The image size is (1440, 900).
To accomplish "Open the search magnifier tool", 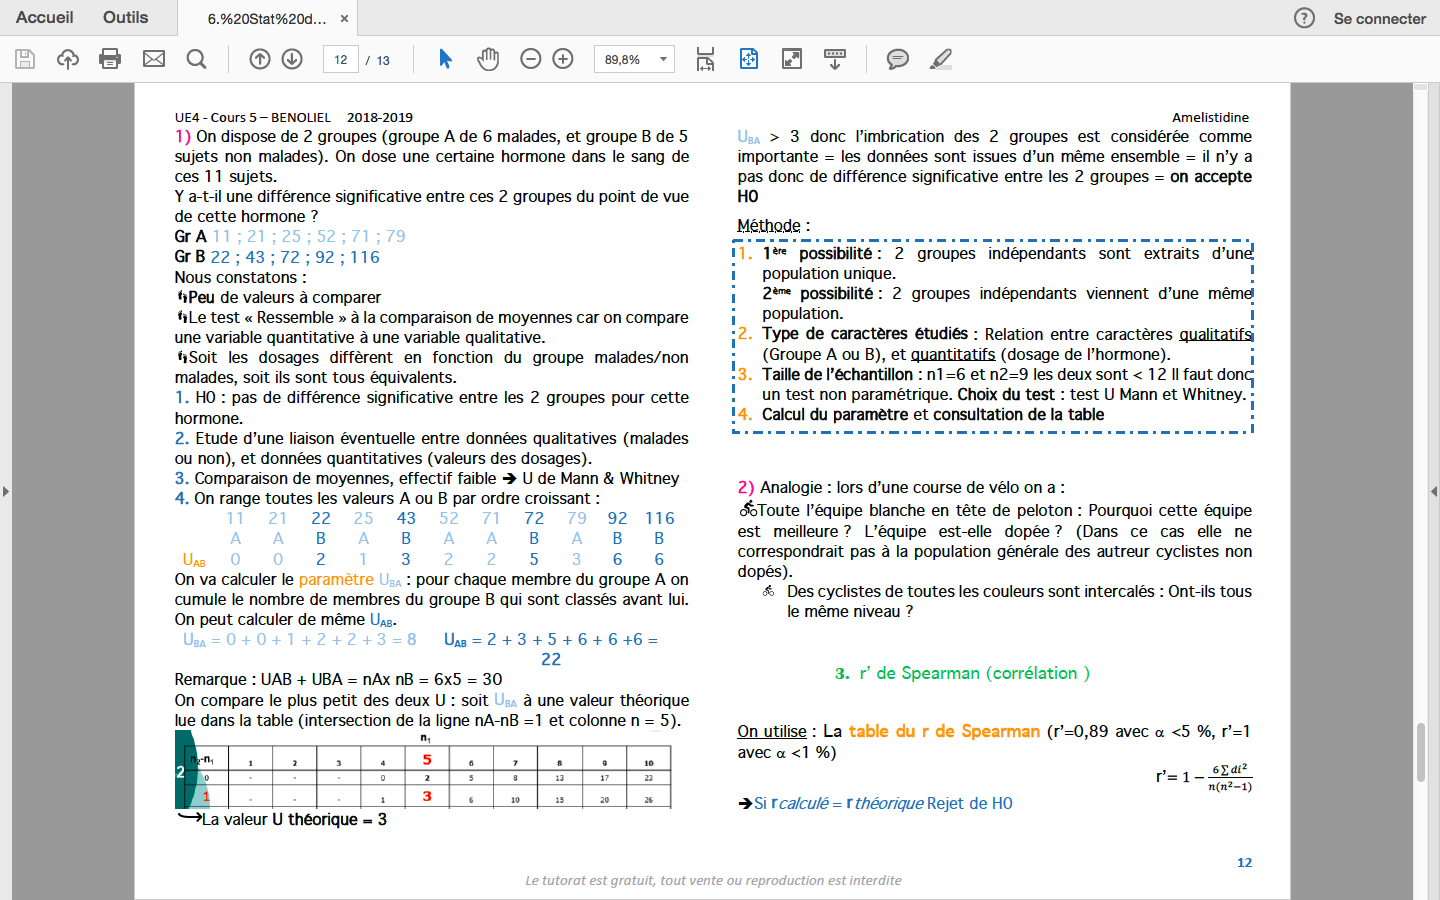I will pos(197,59).
